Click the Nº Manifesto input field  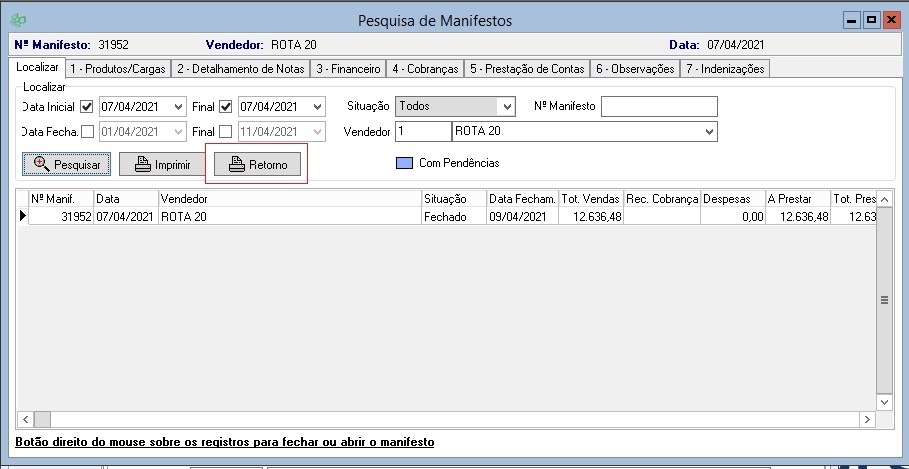(659, 107)
